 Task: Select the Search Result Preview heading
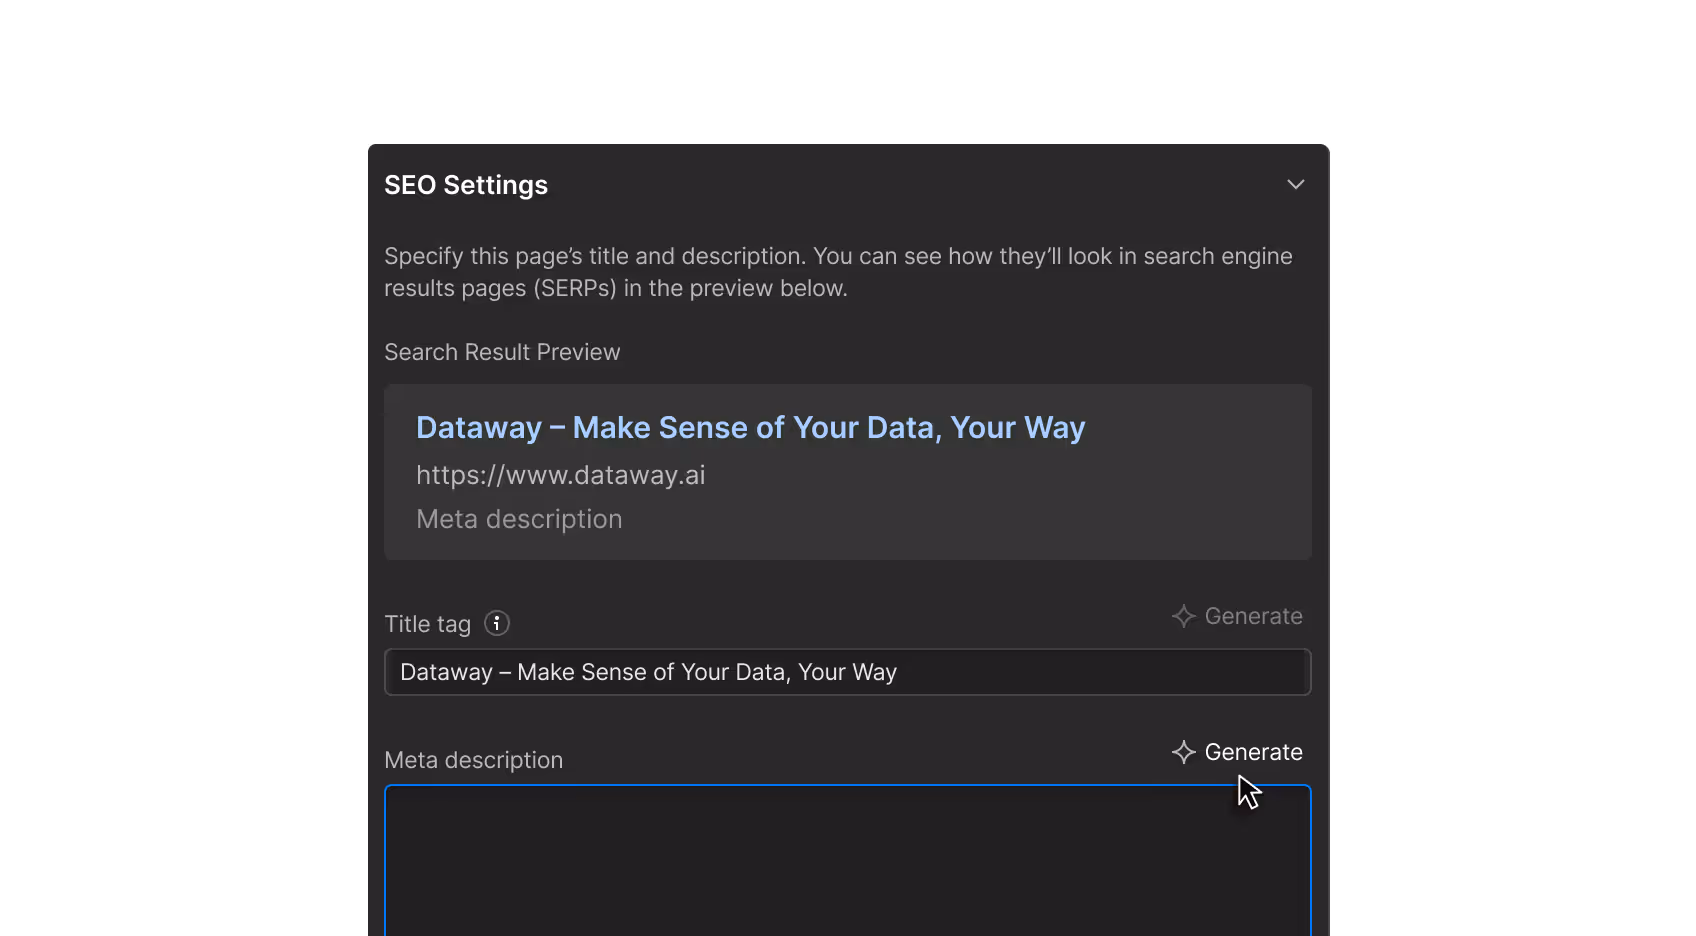coord(502,351)
